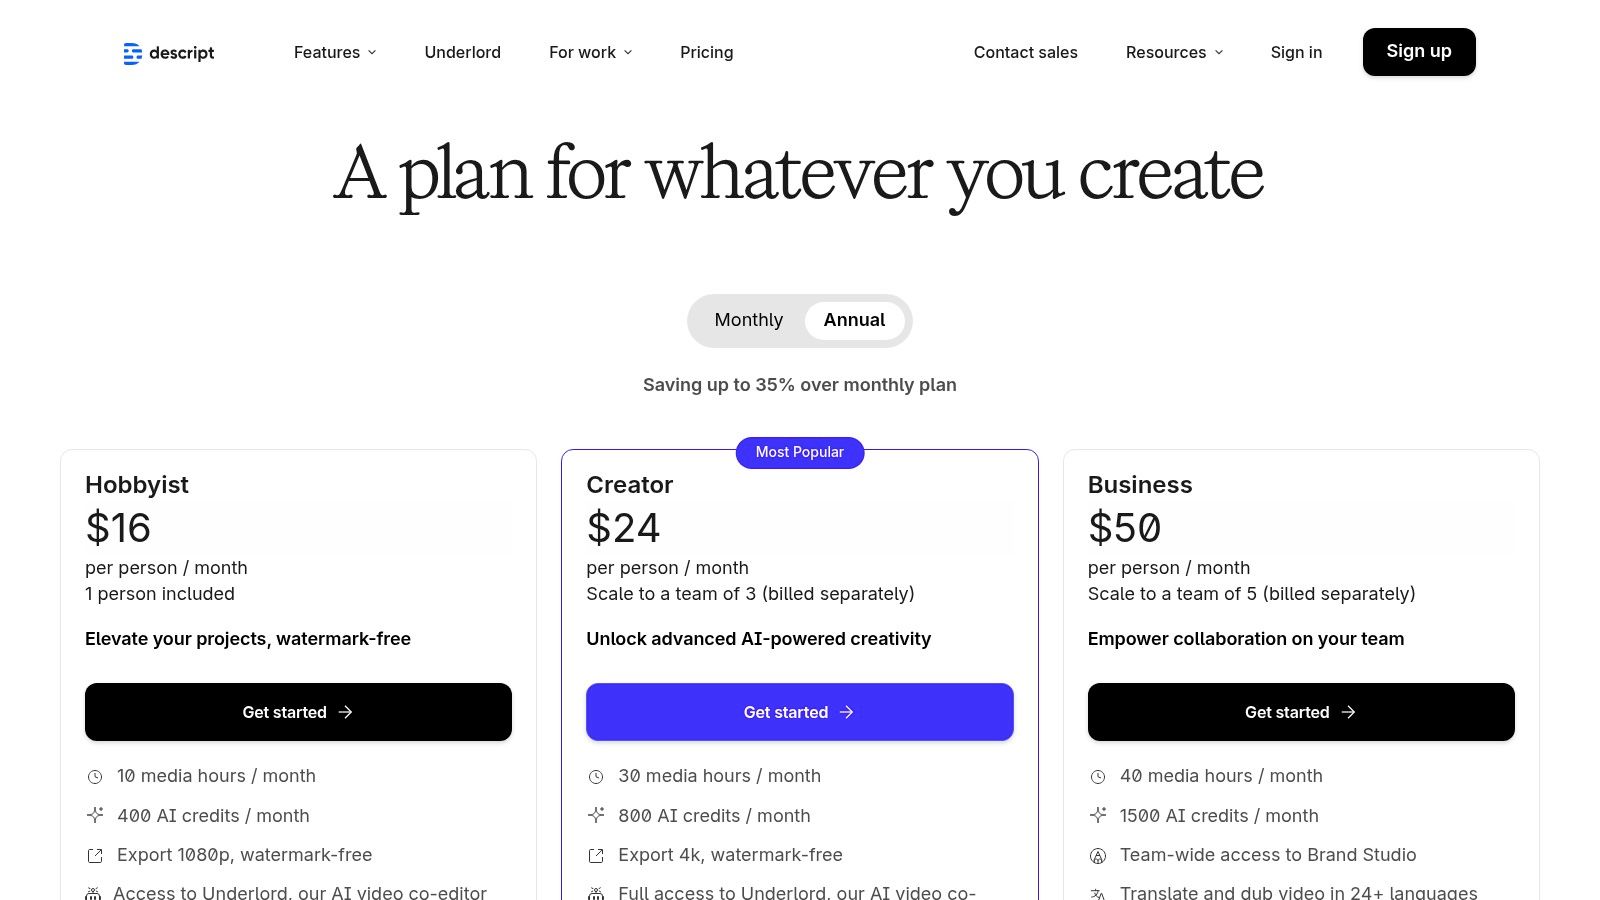Switch billing to Monthly
This screenshot has width=1600, height=900.
pos(748,320)
